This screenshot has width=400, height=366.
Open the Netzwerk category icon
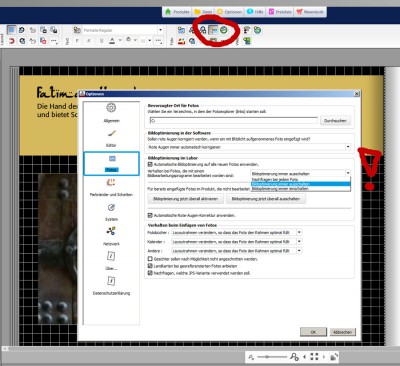point(111,231)
